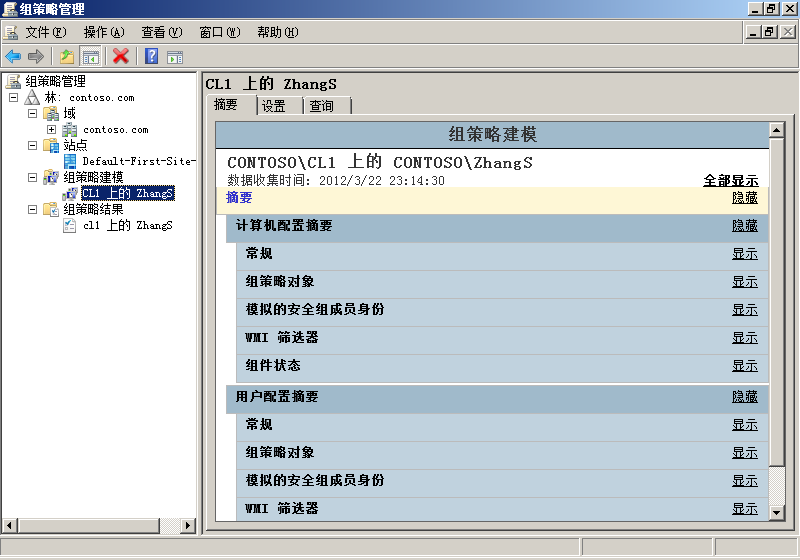
Task: Select the 组策略管理 root tree item
Action: point(56,81)
